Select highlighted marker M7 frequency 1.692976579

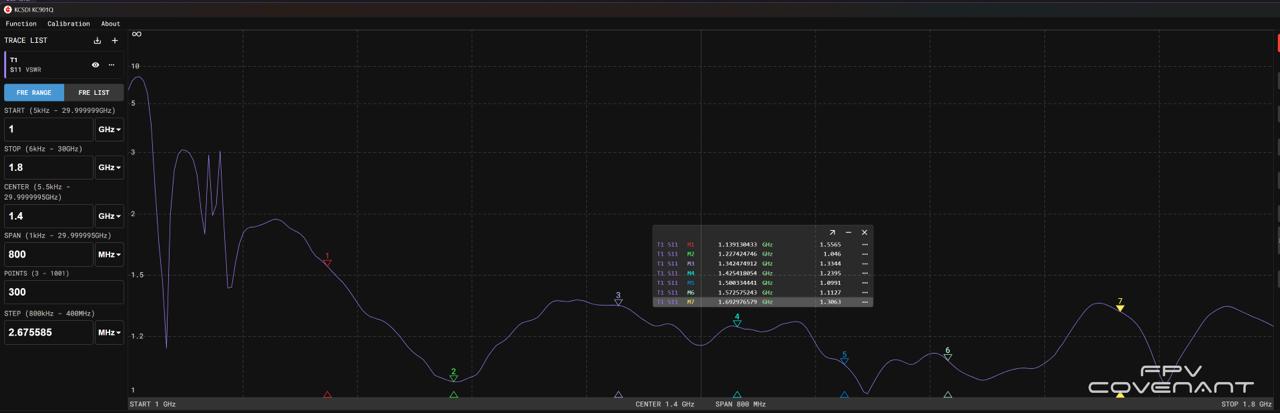tap(737, 301)
